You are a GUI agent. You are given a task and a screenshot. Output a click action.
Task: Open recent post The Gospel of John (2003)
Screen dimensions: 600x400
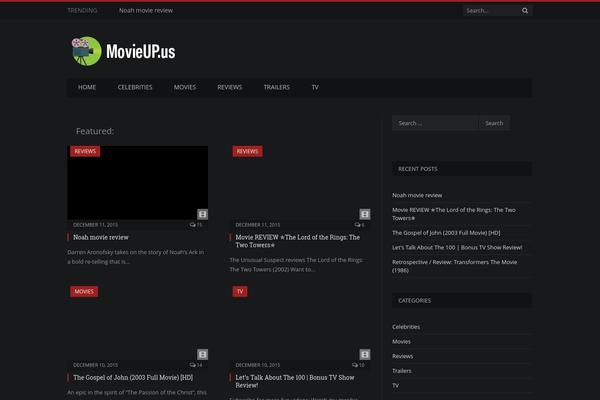[446, 233]
